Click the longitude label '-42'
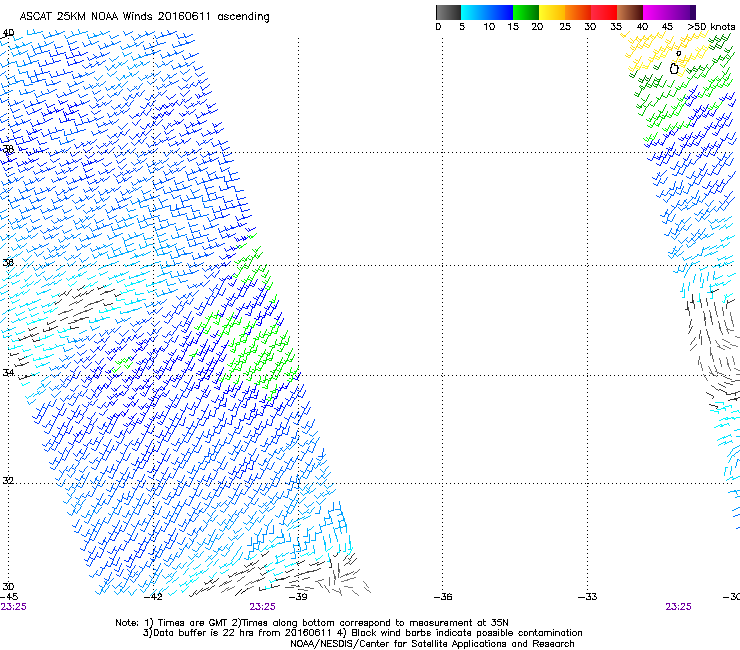740x650 pixels. tap(153, 597)
